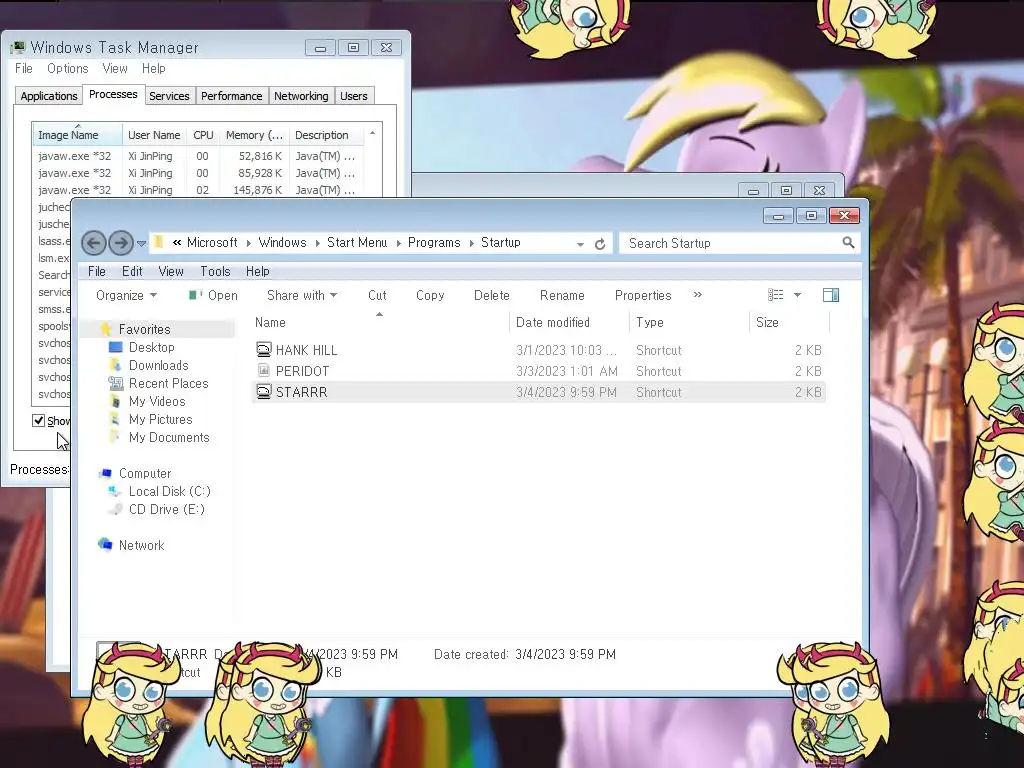Select Network in navigation pane

tap(141, 545)
